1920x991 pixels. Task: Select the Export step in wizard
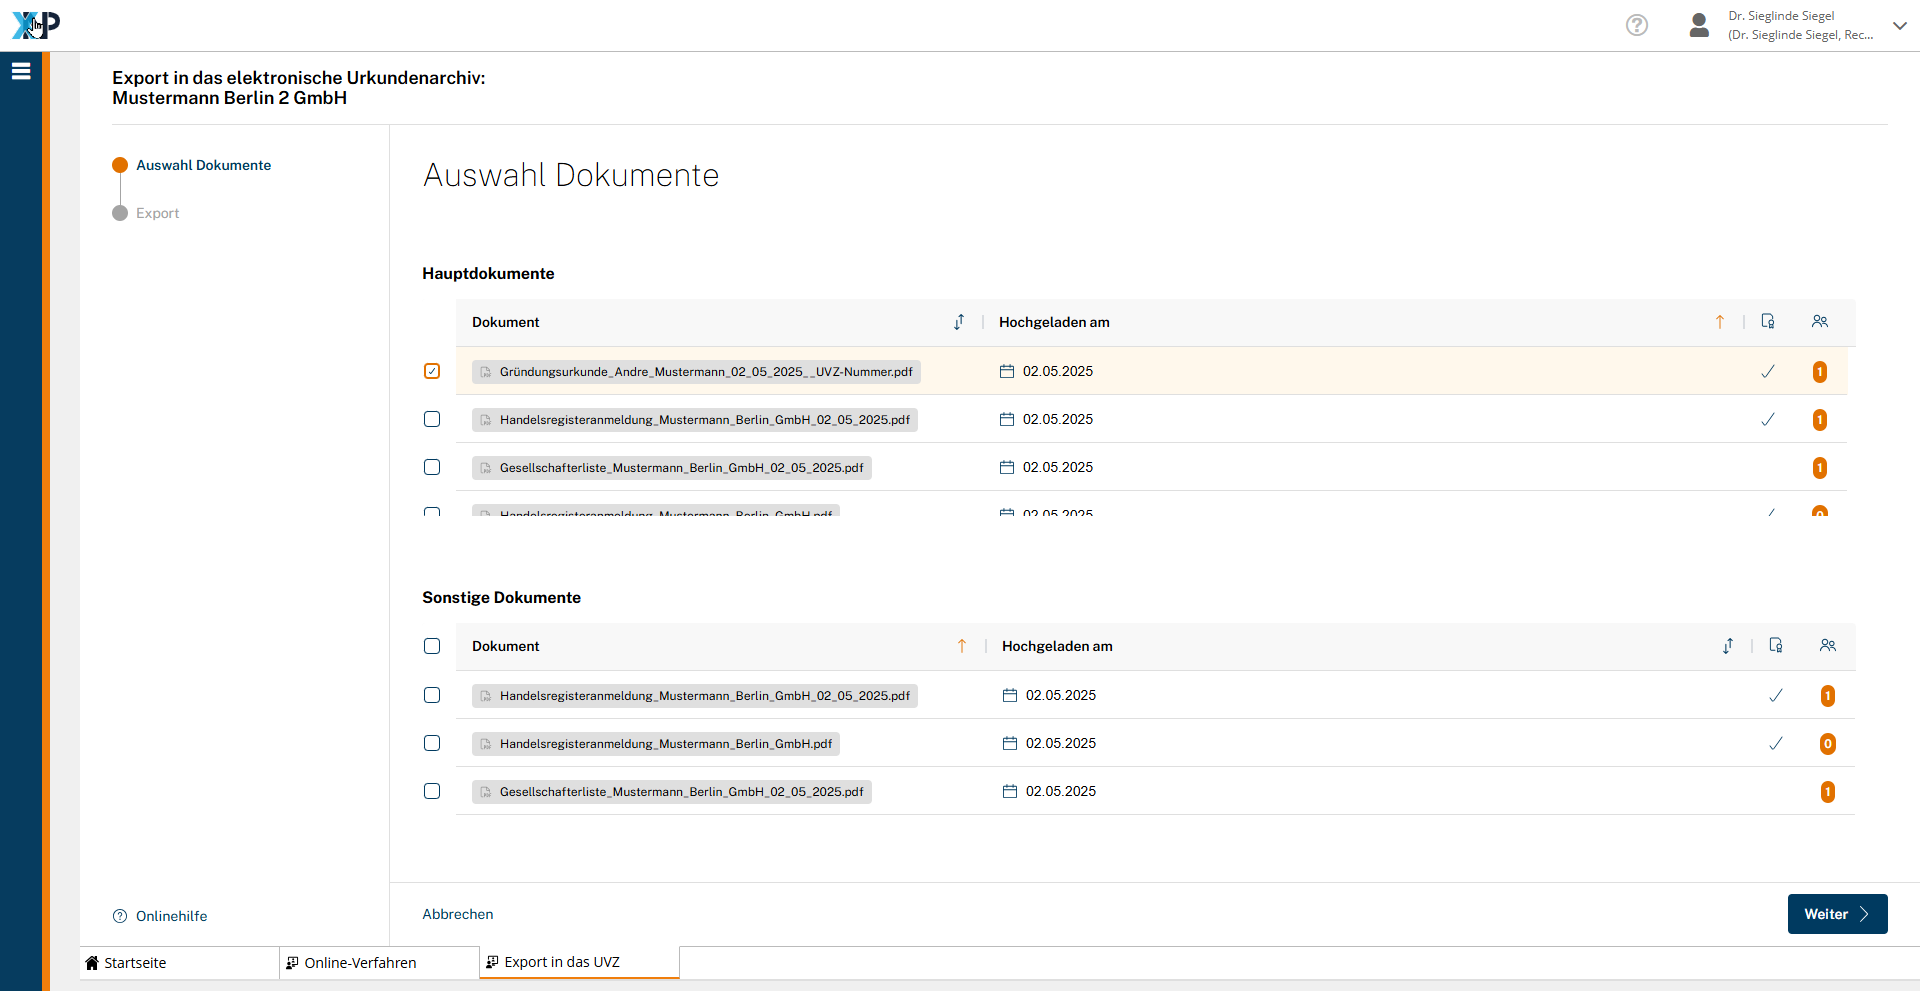(x=157, y=213)
